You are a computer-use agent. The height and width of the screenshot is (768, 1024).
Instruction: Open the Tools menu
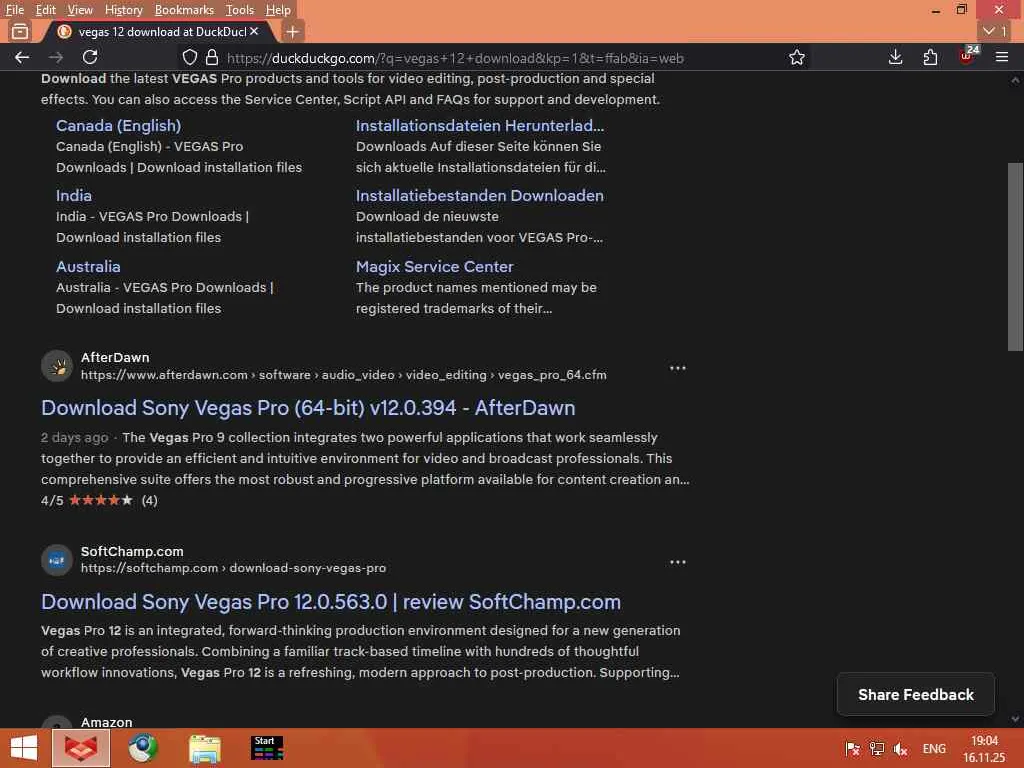coord(240,10)
